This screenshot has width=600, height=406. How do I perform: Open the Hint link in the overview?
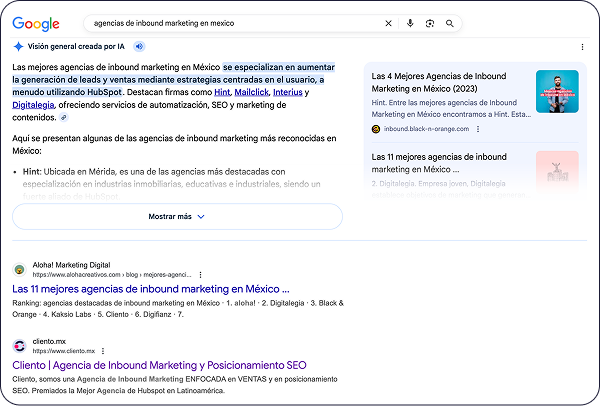click(222, 92)
